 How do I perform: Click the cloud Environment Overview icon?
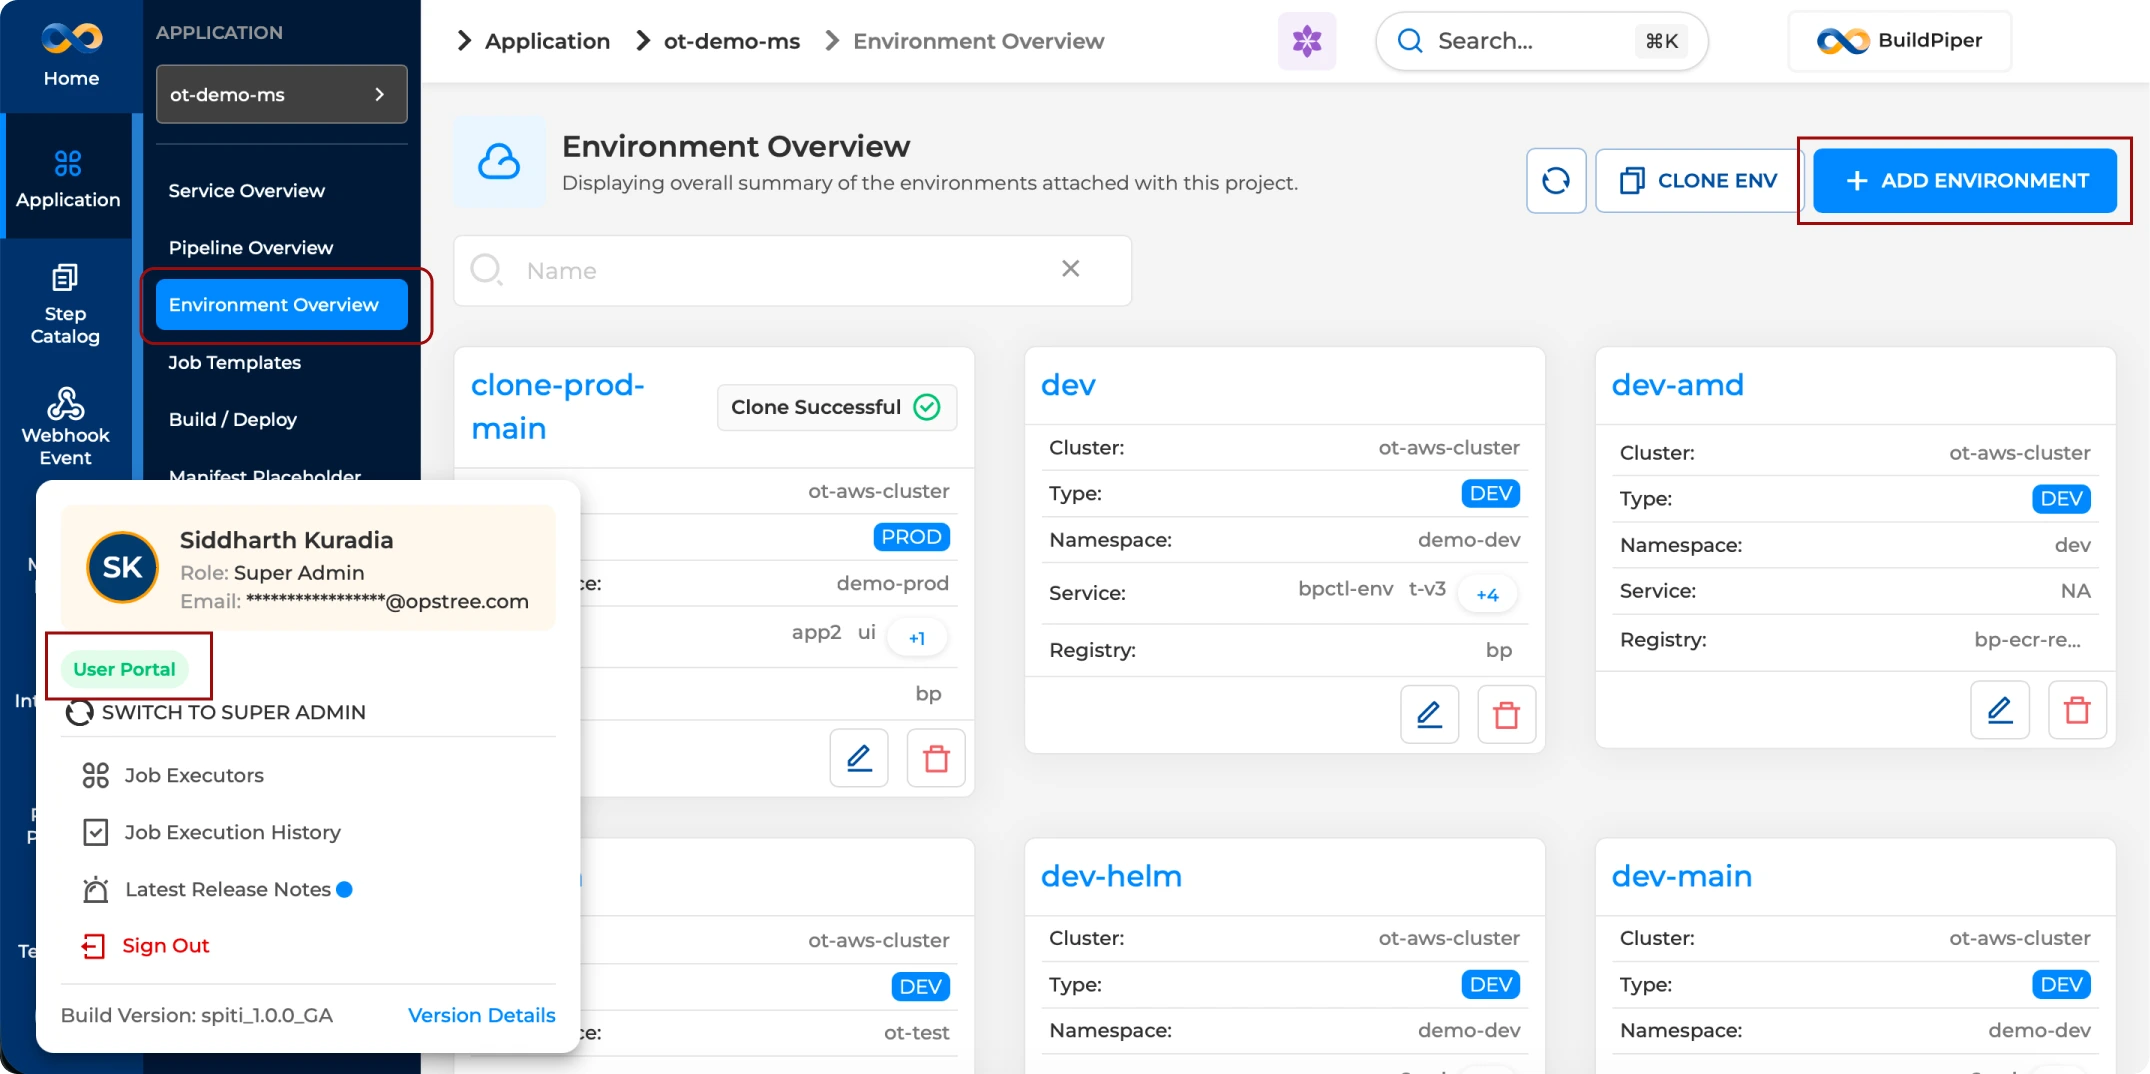499,161
